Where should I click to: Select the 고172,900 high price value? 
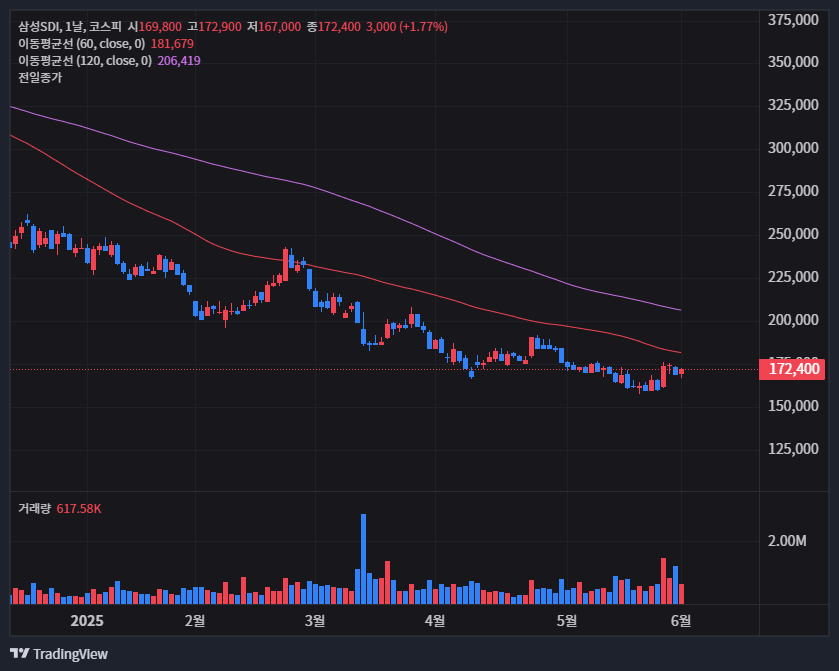point(214,27)
